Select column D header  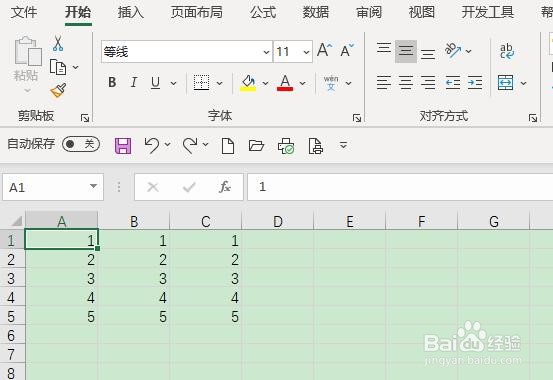(278, 222)
